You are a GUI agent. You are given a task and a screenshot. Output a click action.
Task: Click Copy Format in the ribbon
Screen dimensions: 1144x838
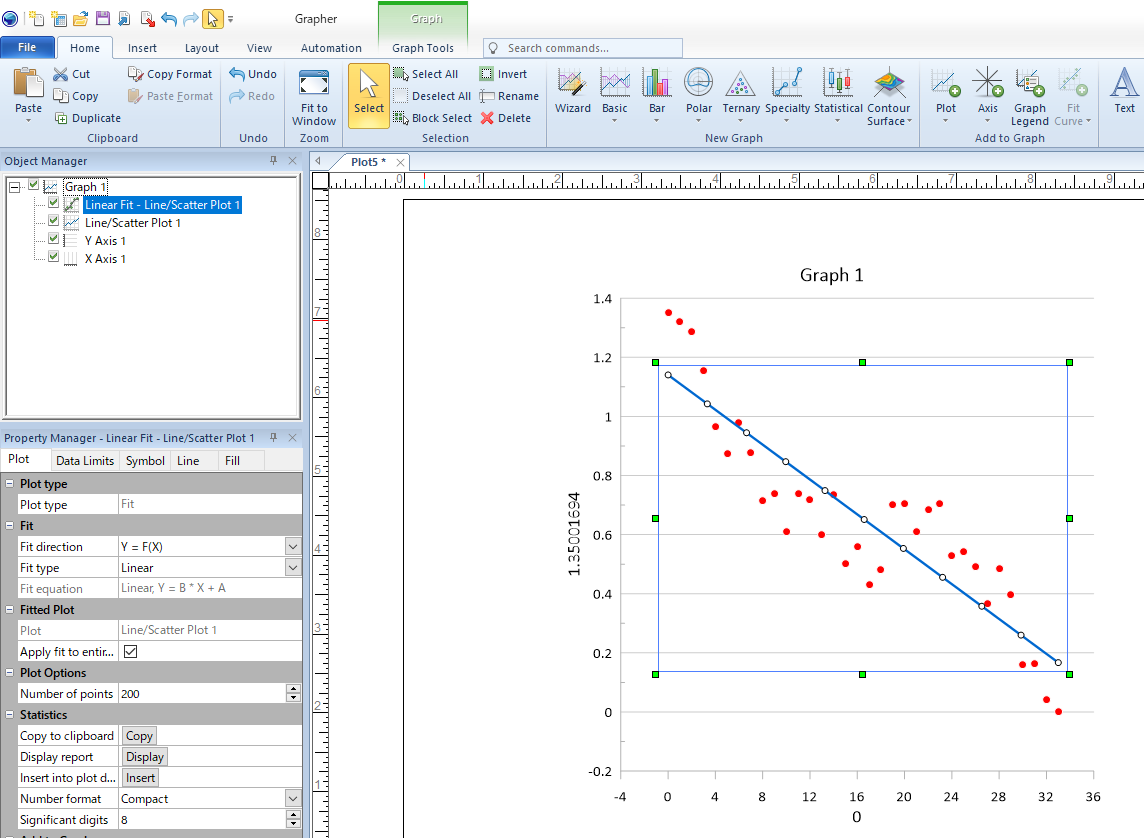pos(169,74)
